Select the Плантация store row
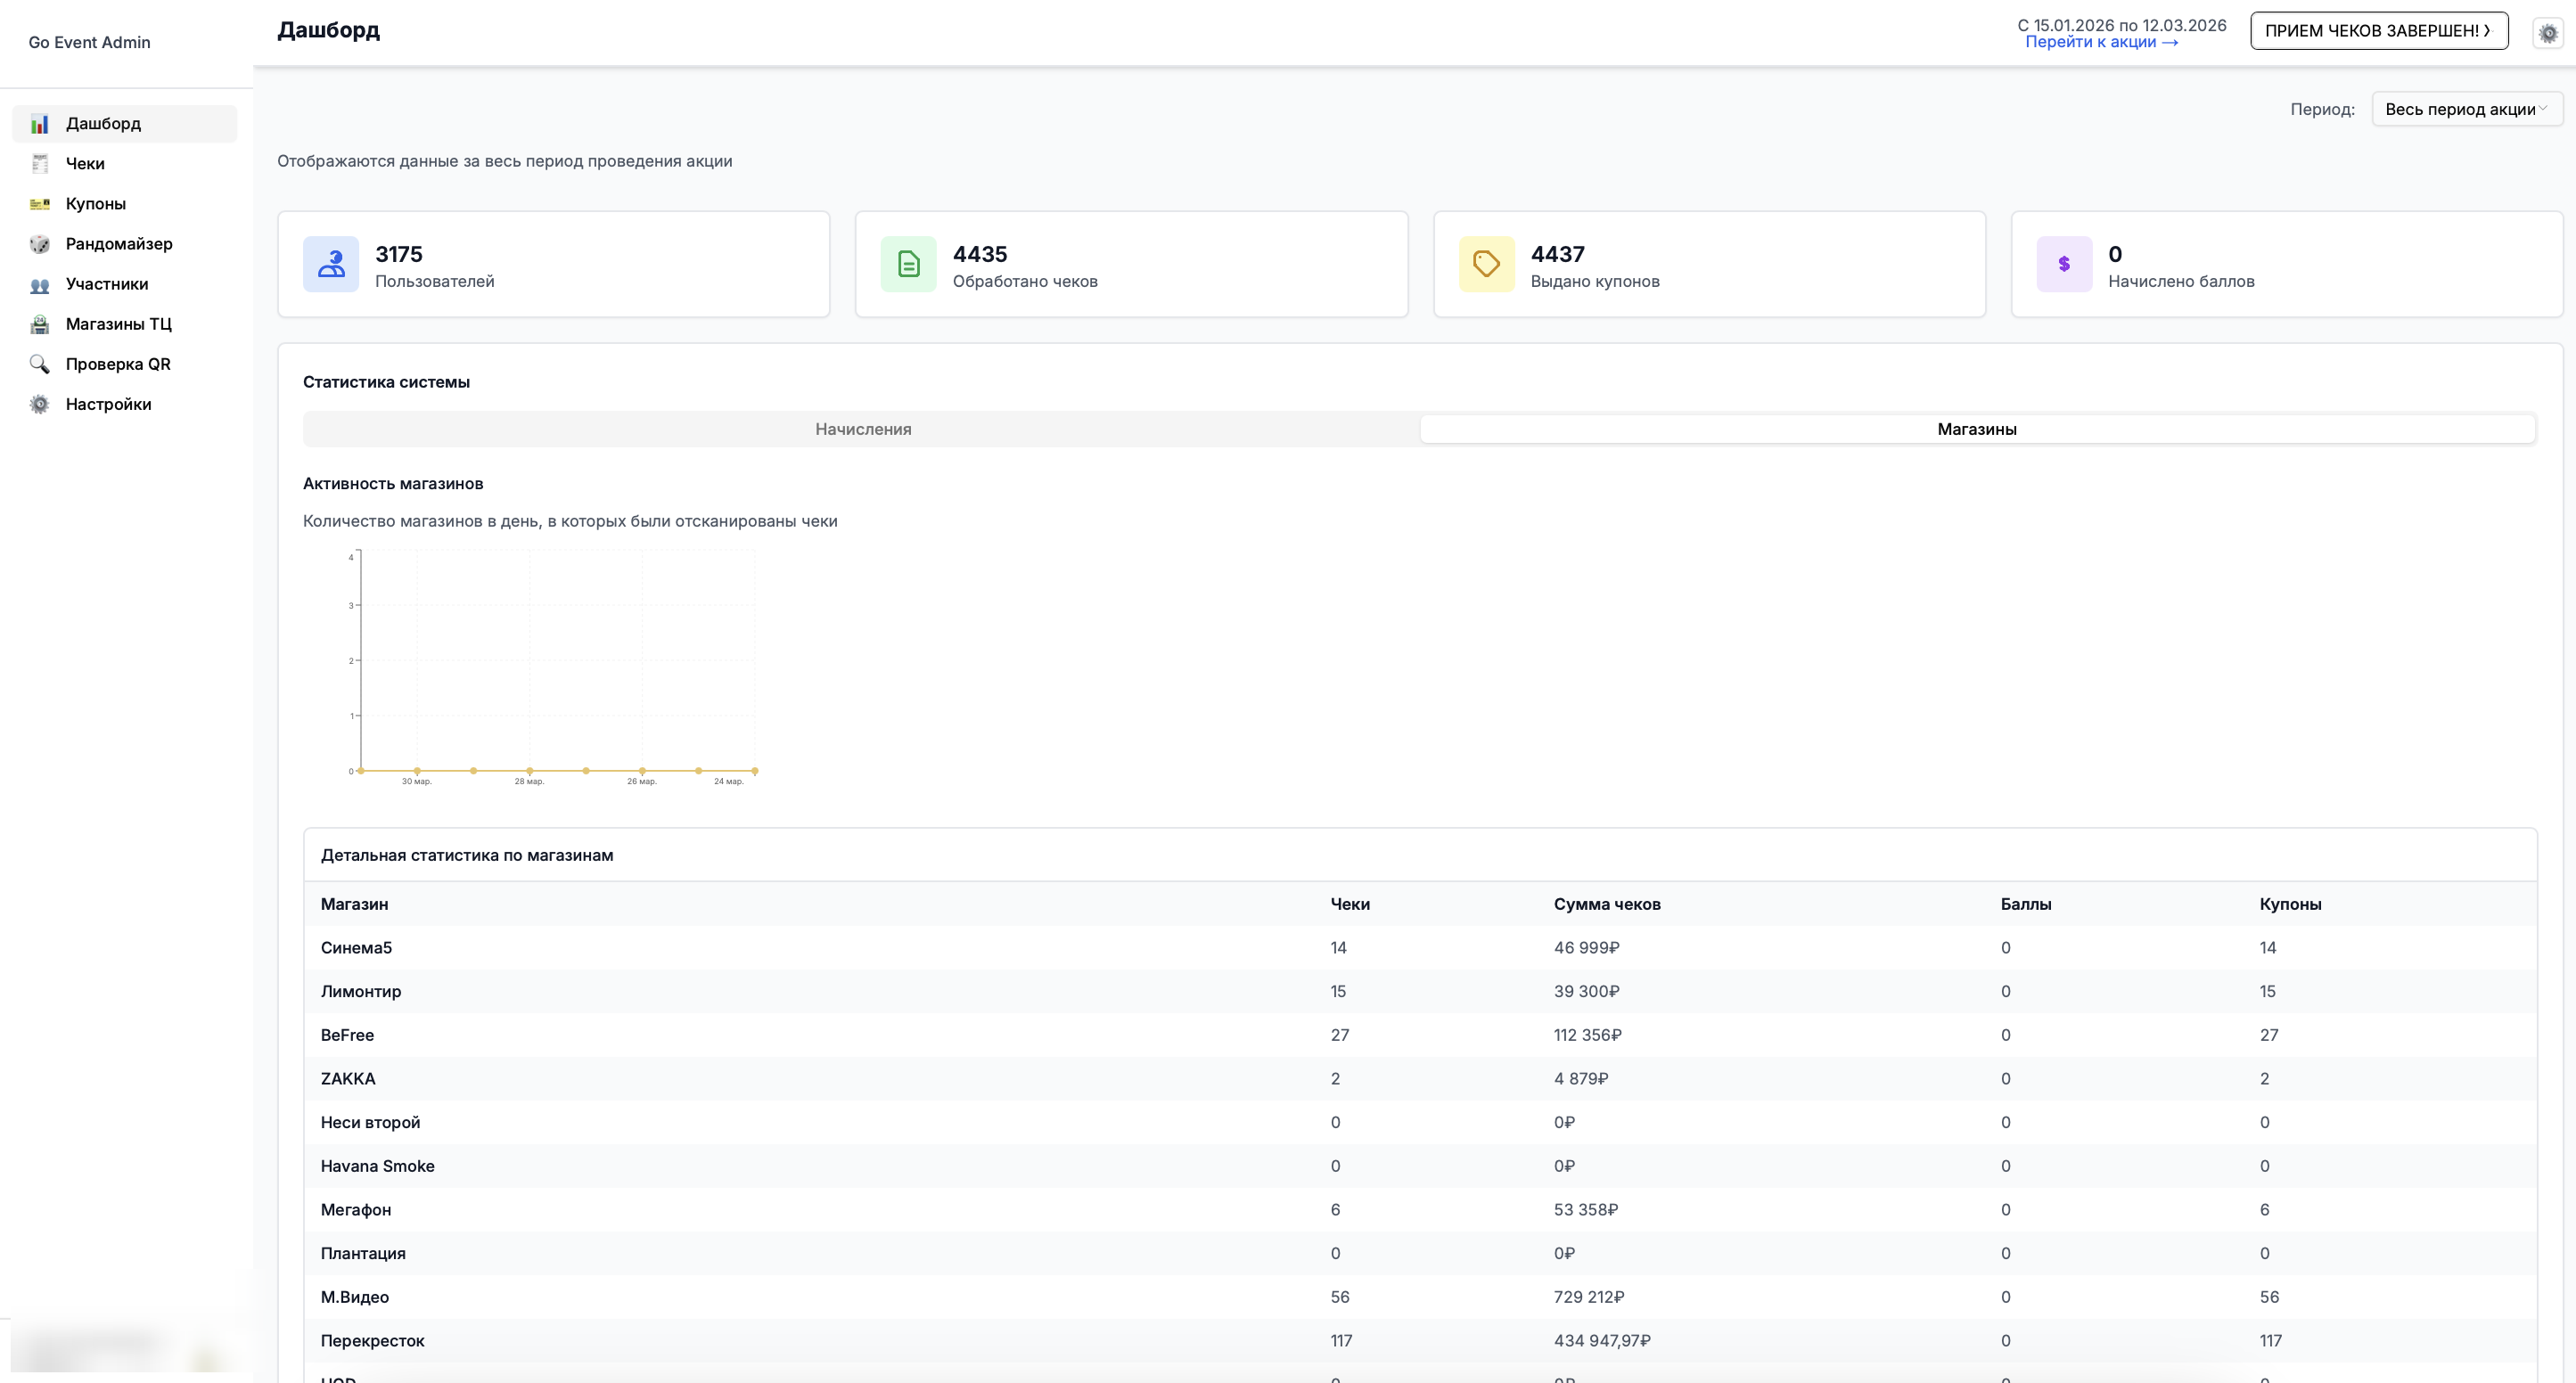 pyautogui.click(x=1420, y=1254)
